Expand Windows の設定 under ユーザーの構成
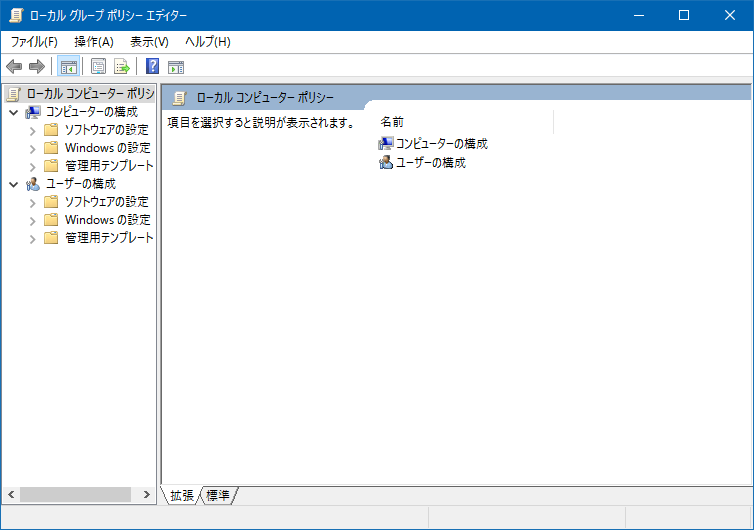 coord(32,221)
